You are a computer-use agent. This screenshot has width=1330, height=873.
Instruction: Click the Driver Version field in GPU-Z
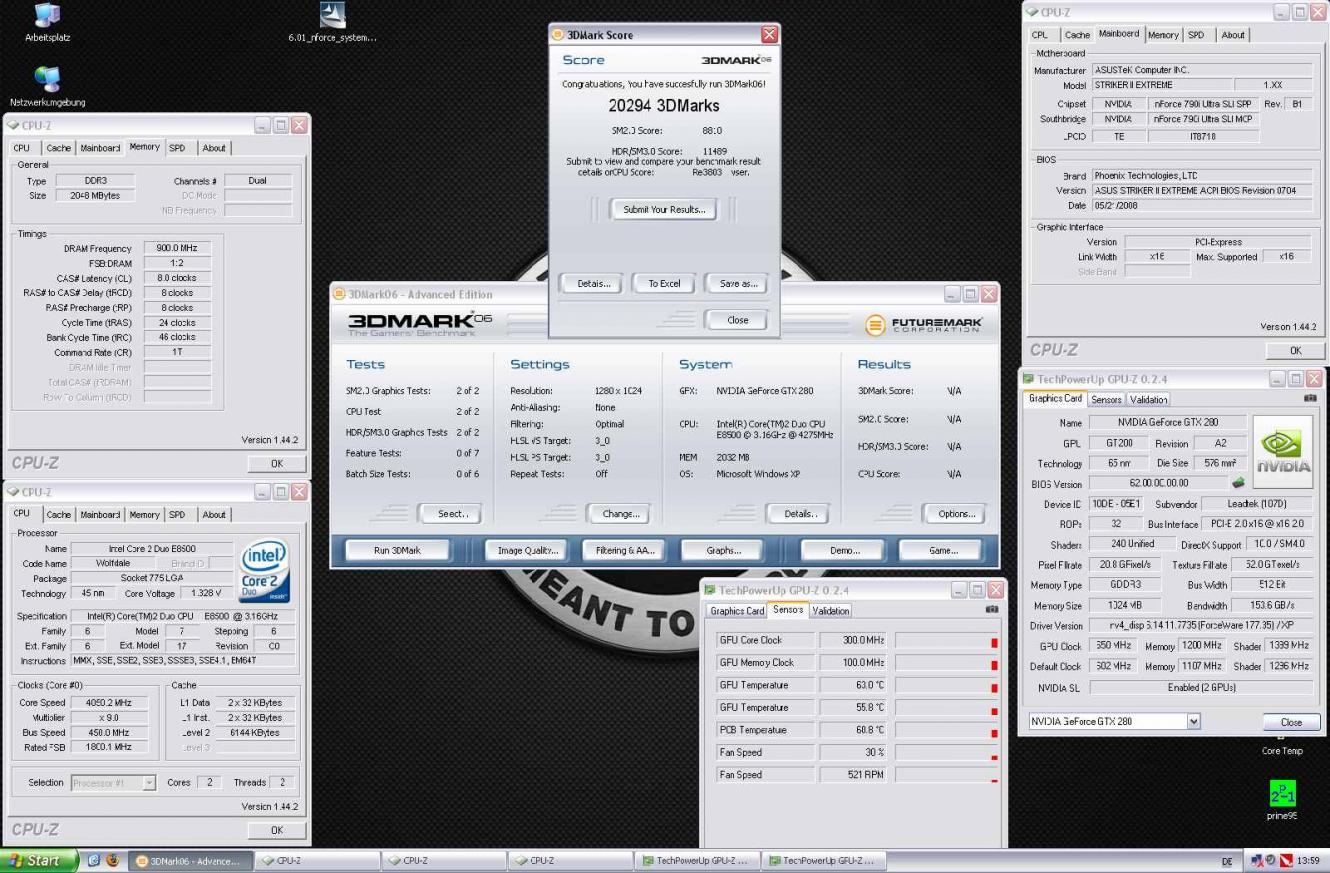pyautogui.click(x=1200, y=626)
